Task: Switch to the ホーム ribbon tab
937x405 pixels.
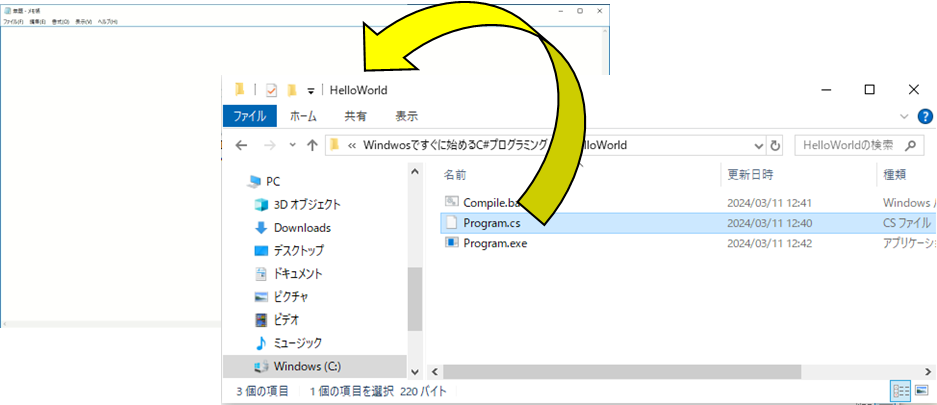Action: coord(303,116)
